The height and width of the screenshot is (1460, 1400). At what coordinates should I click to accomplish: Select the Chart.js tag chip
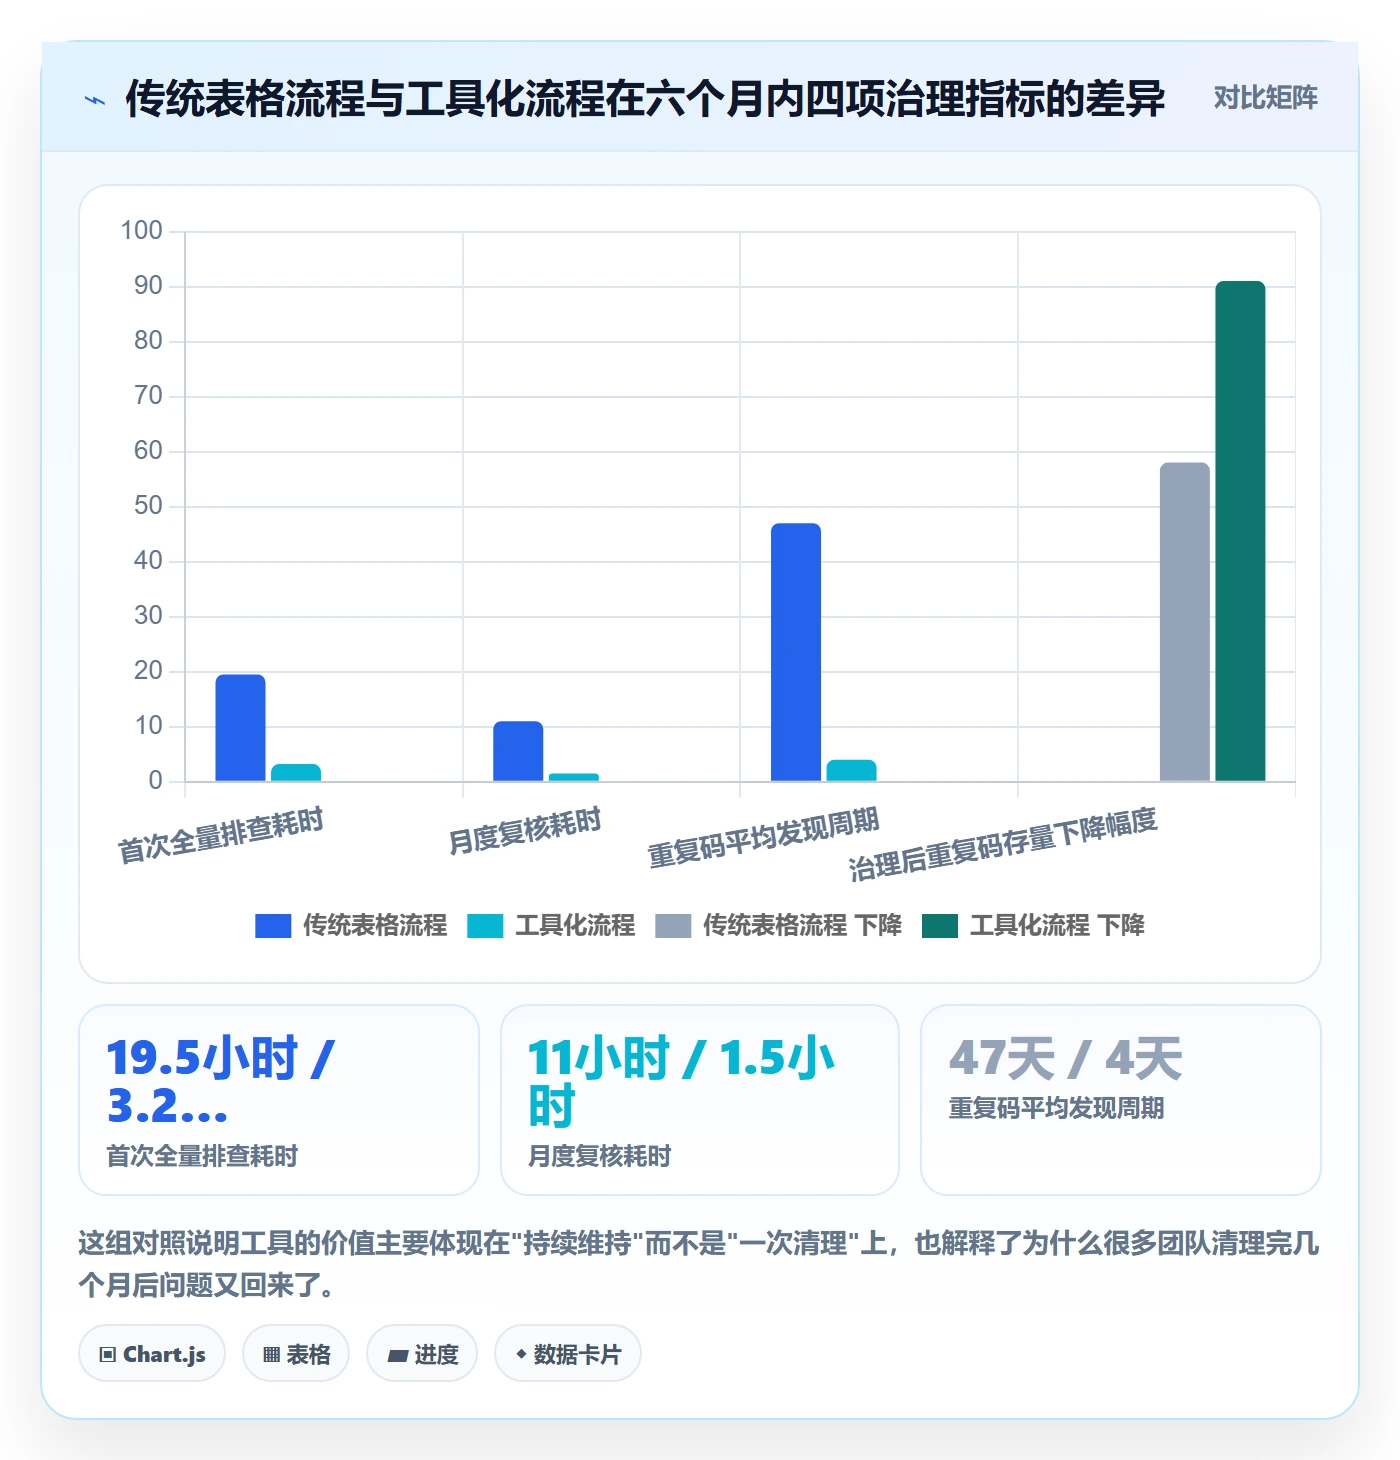coord(152,1354)
